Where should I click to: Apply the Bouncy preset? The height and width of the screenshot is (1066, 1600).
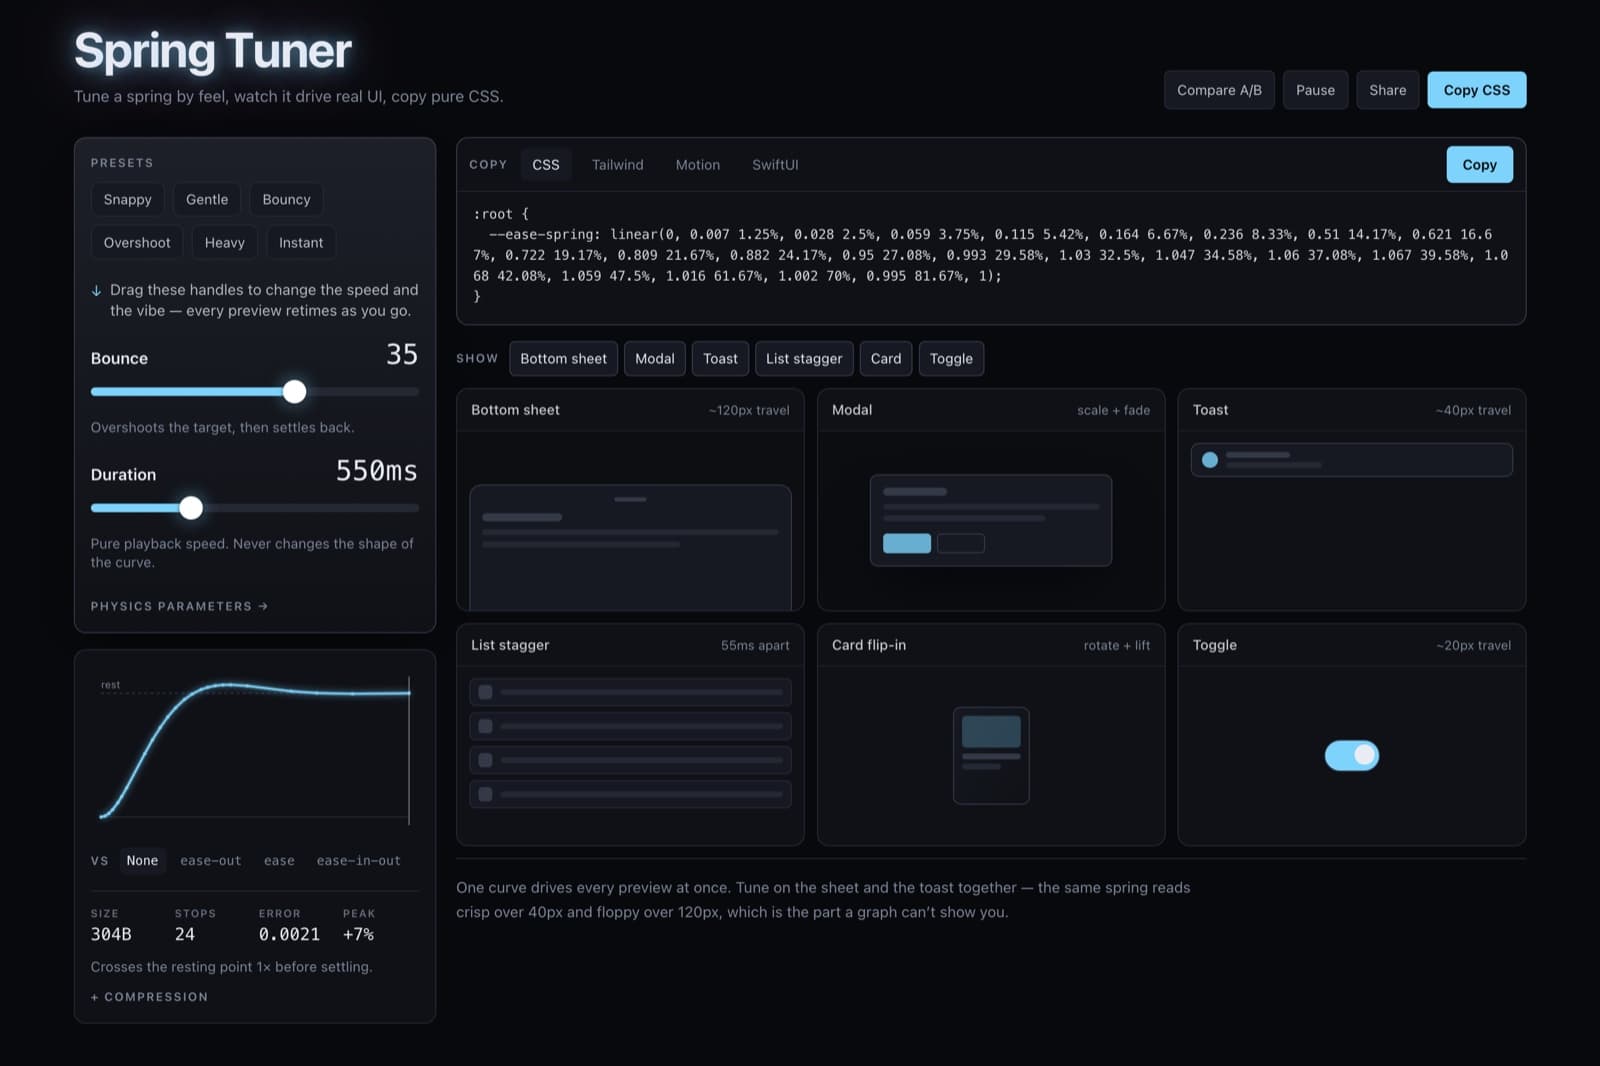[286, 200]
